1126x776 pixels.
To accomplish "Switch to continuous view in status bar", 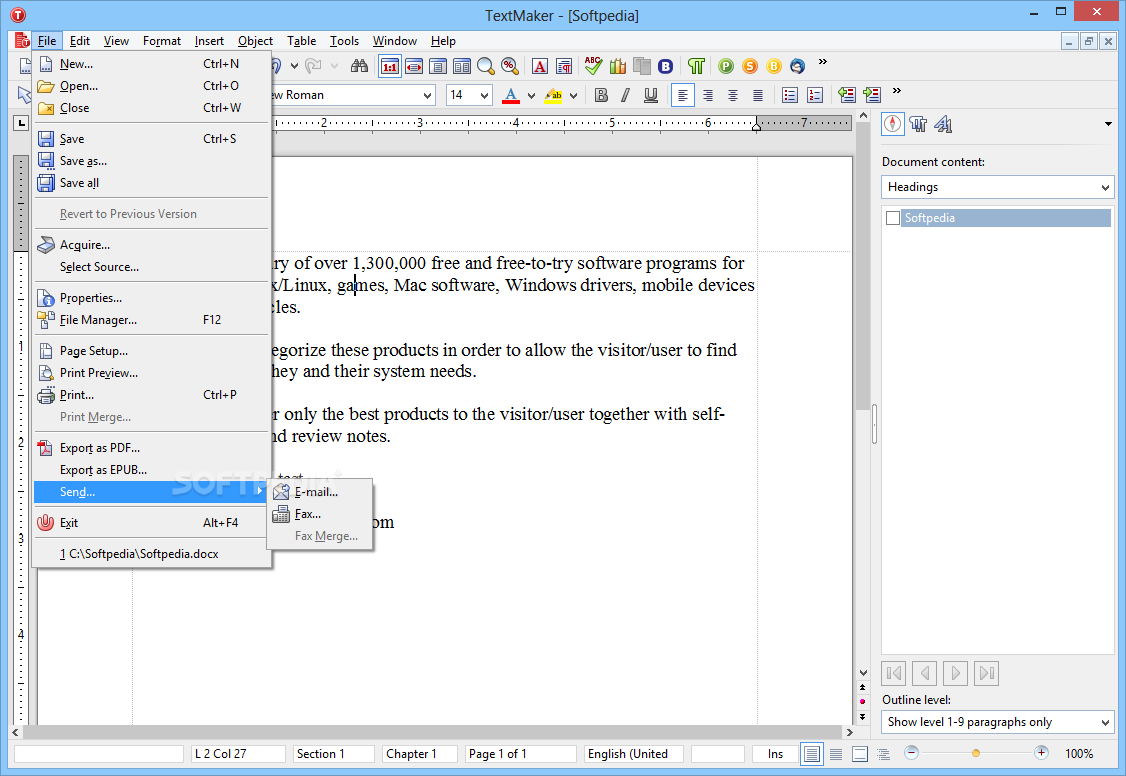I will 836,754.
